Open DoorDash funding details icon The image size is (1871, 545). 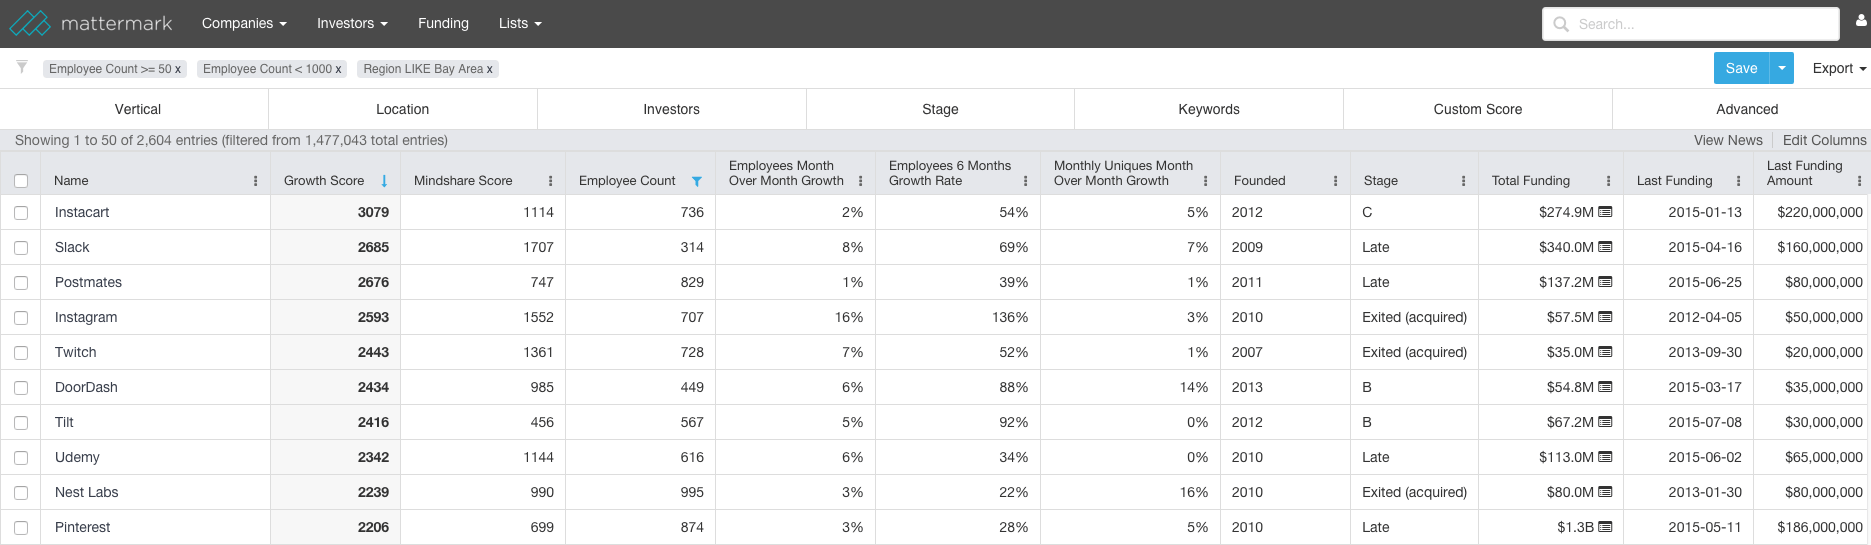point(1605,387)
